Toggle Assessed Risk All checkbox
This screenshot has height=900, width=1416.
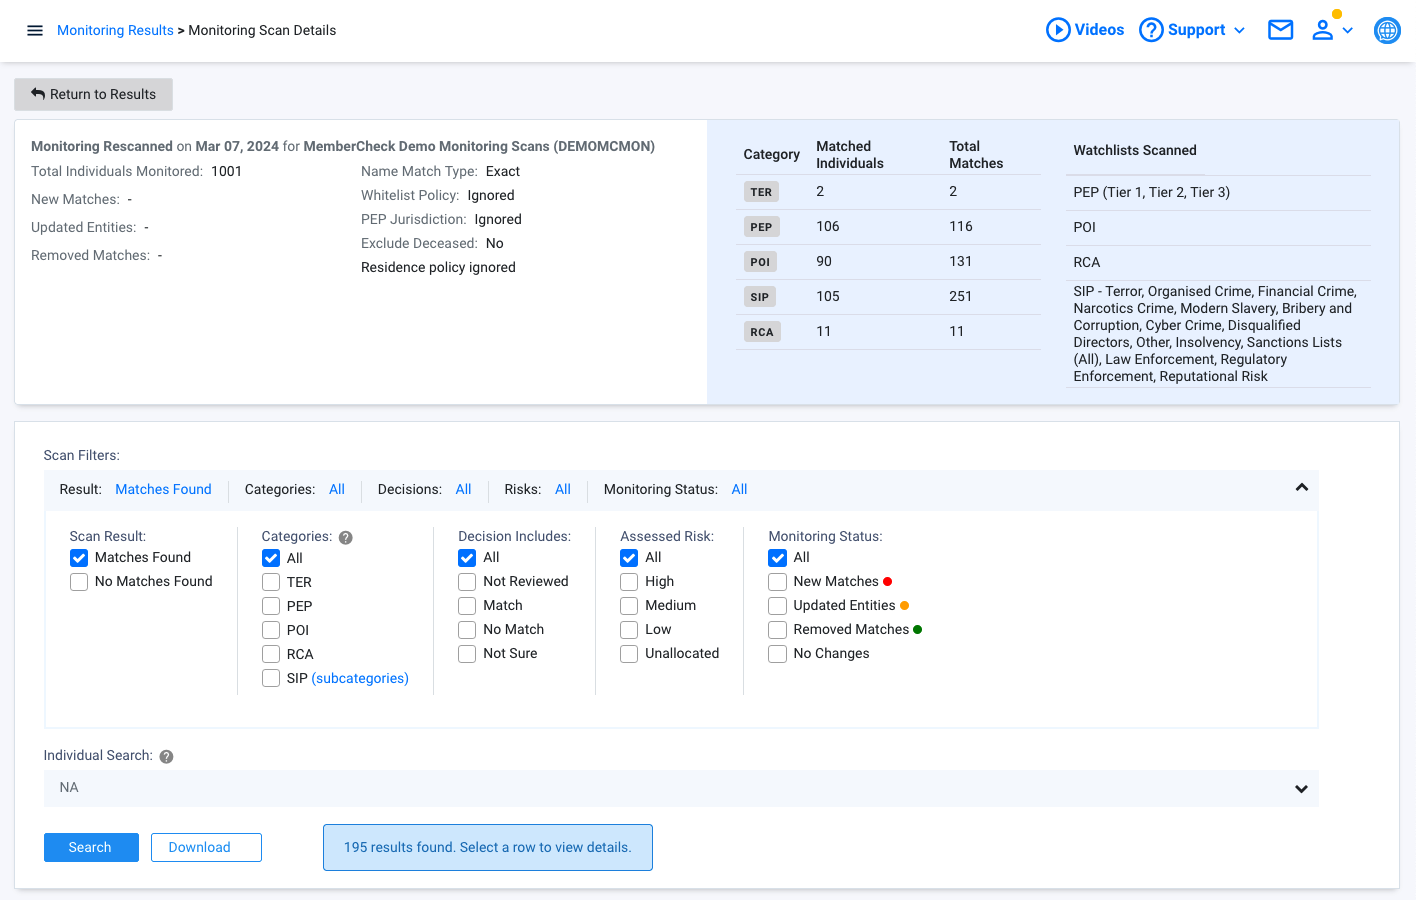click(629, 558)
